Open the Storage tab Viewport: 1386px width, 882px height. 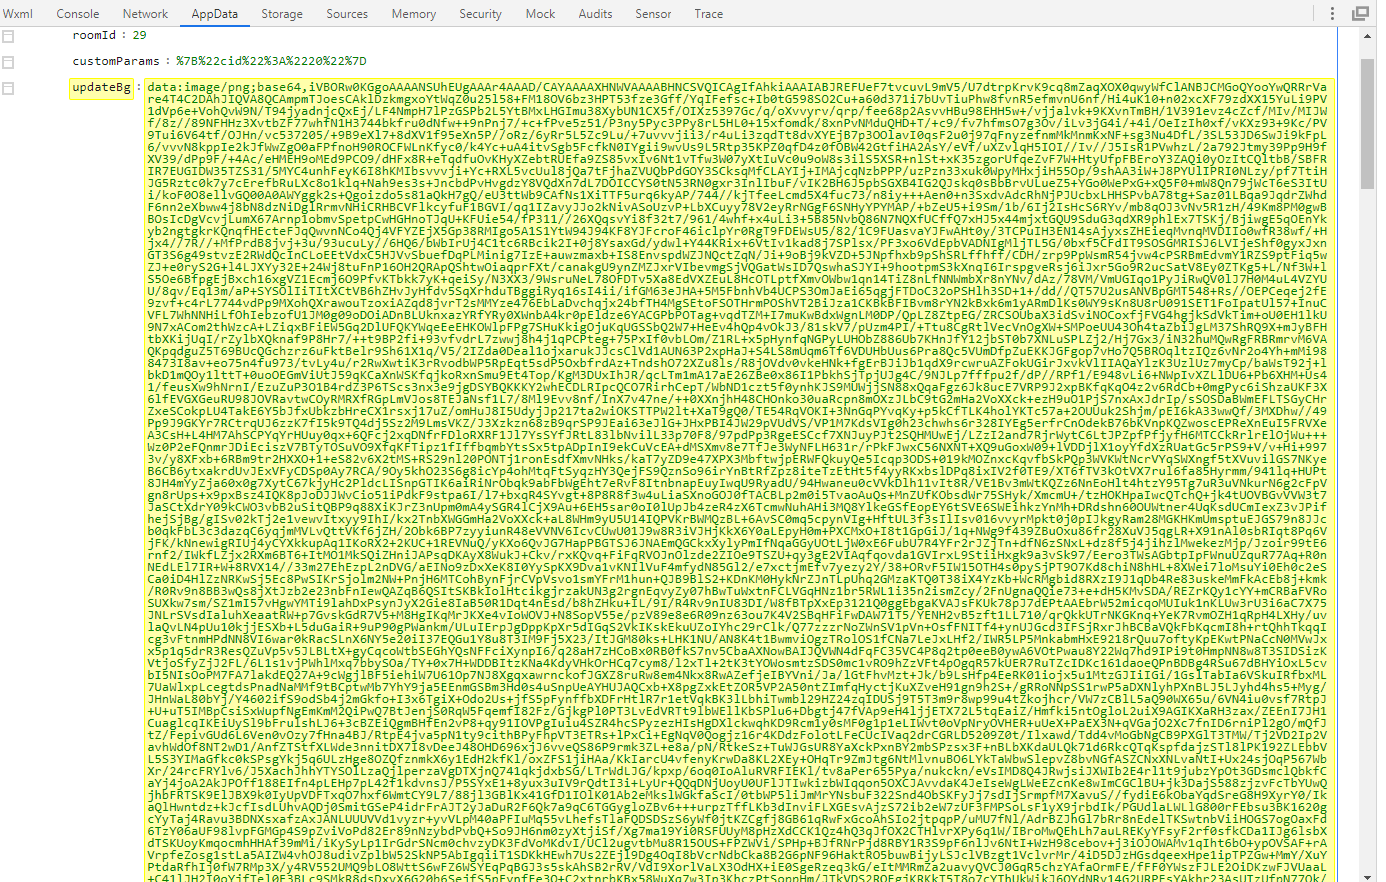[282, 13]
